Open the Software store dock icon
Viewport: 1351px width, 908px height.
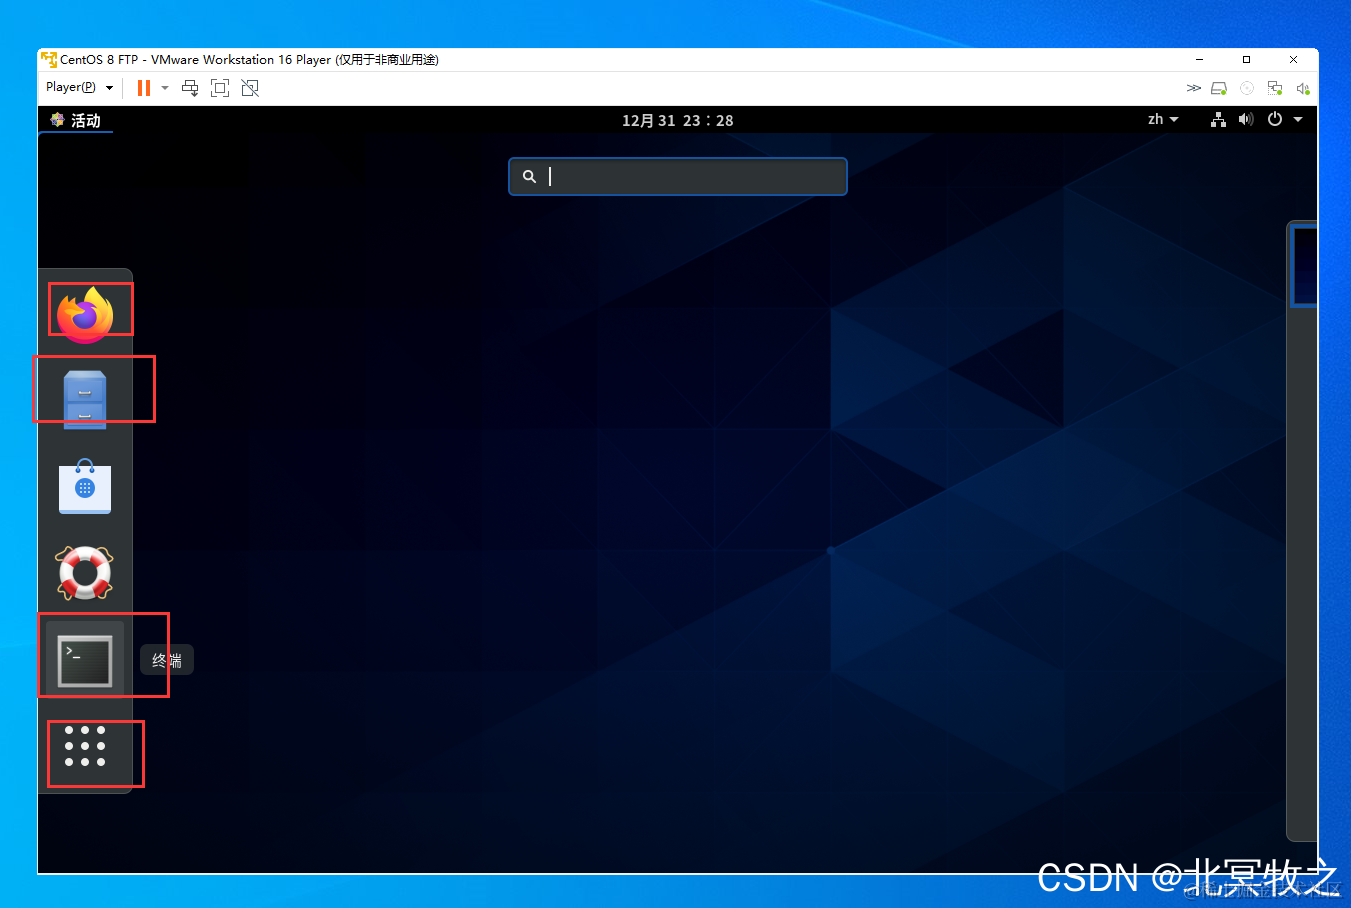click(85, 487)
